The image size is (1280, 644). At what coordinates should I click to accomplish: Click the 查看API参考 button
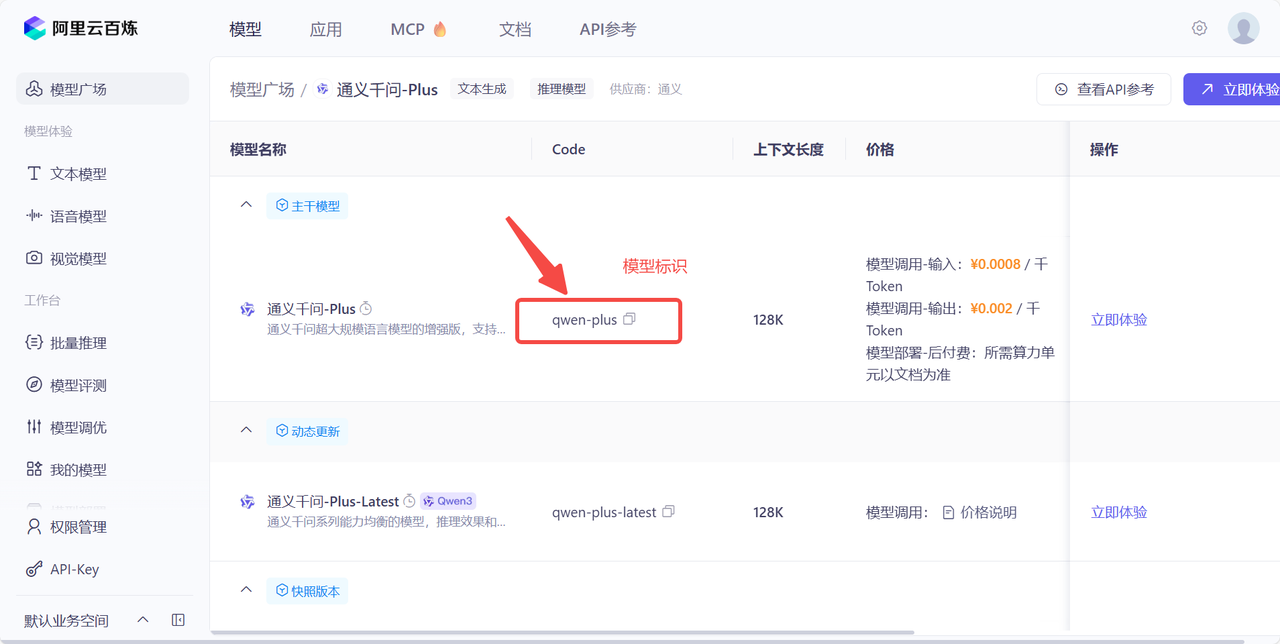[x=1104, y=89]
